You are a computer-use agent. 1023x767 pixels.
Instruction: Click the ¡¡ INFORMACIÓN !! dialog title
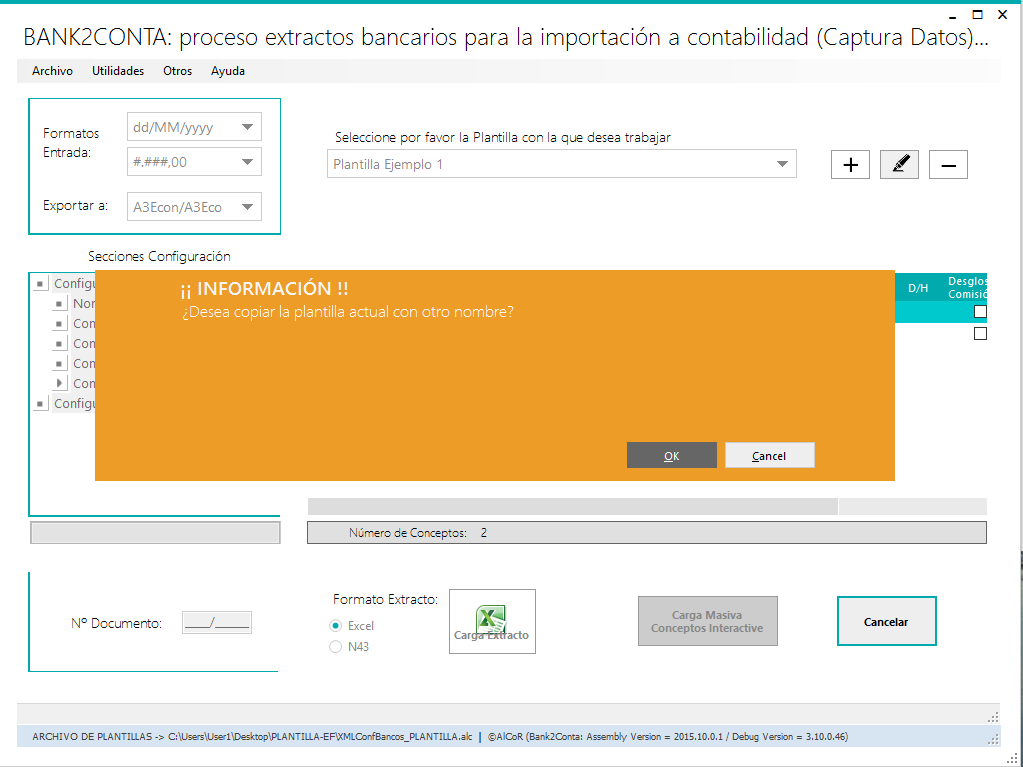[x=264, y=289]
